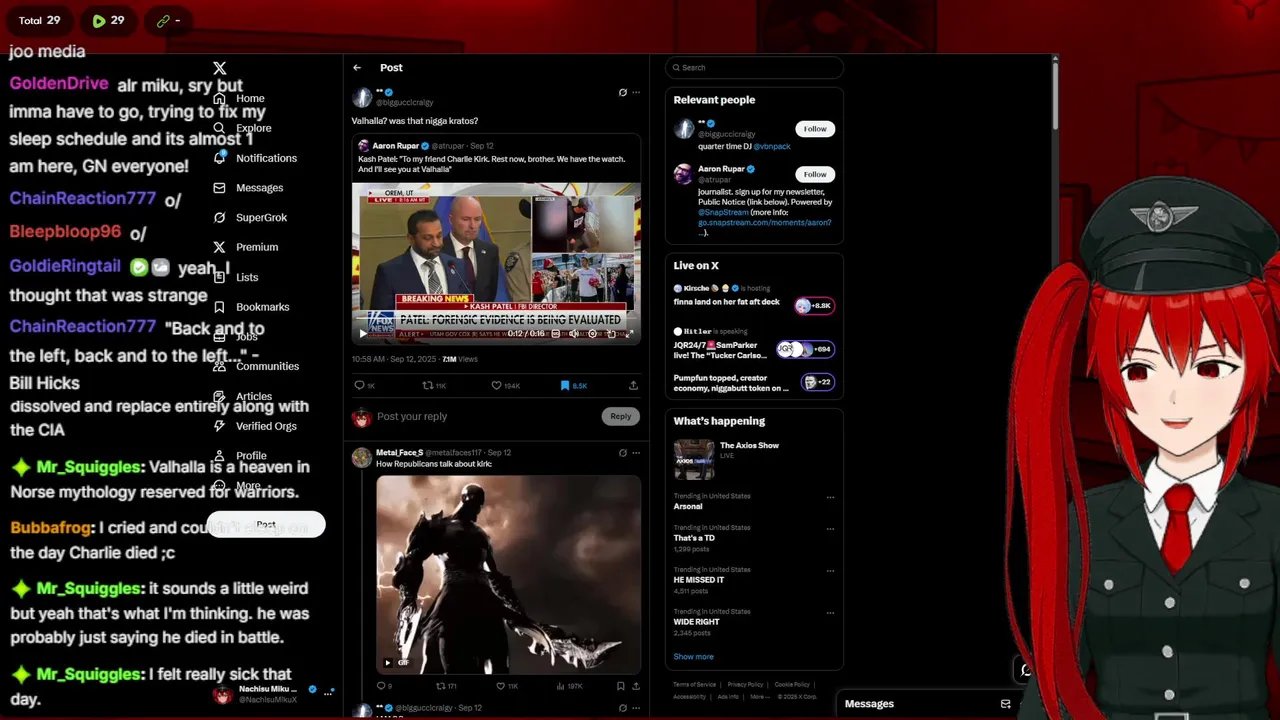Expand the video to fullscreen
This screenshot has height=720, width=1280.
629,334
